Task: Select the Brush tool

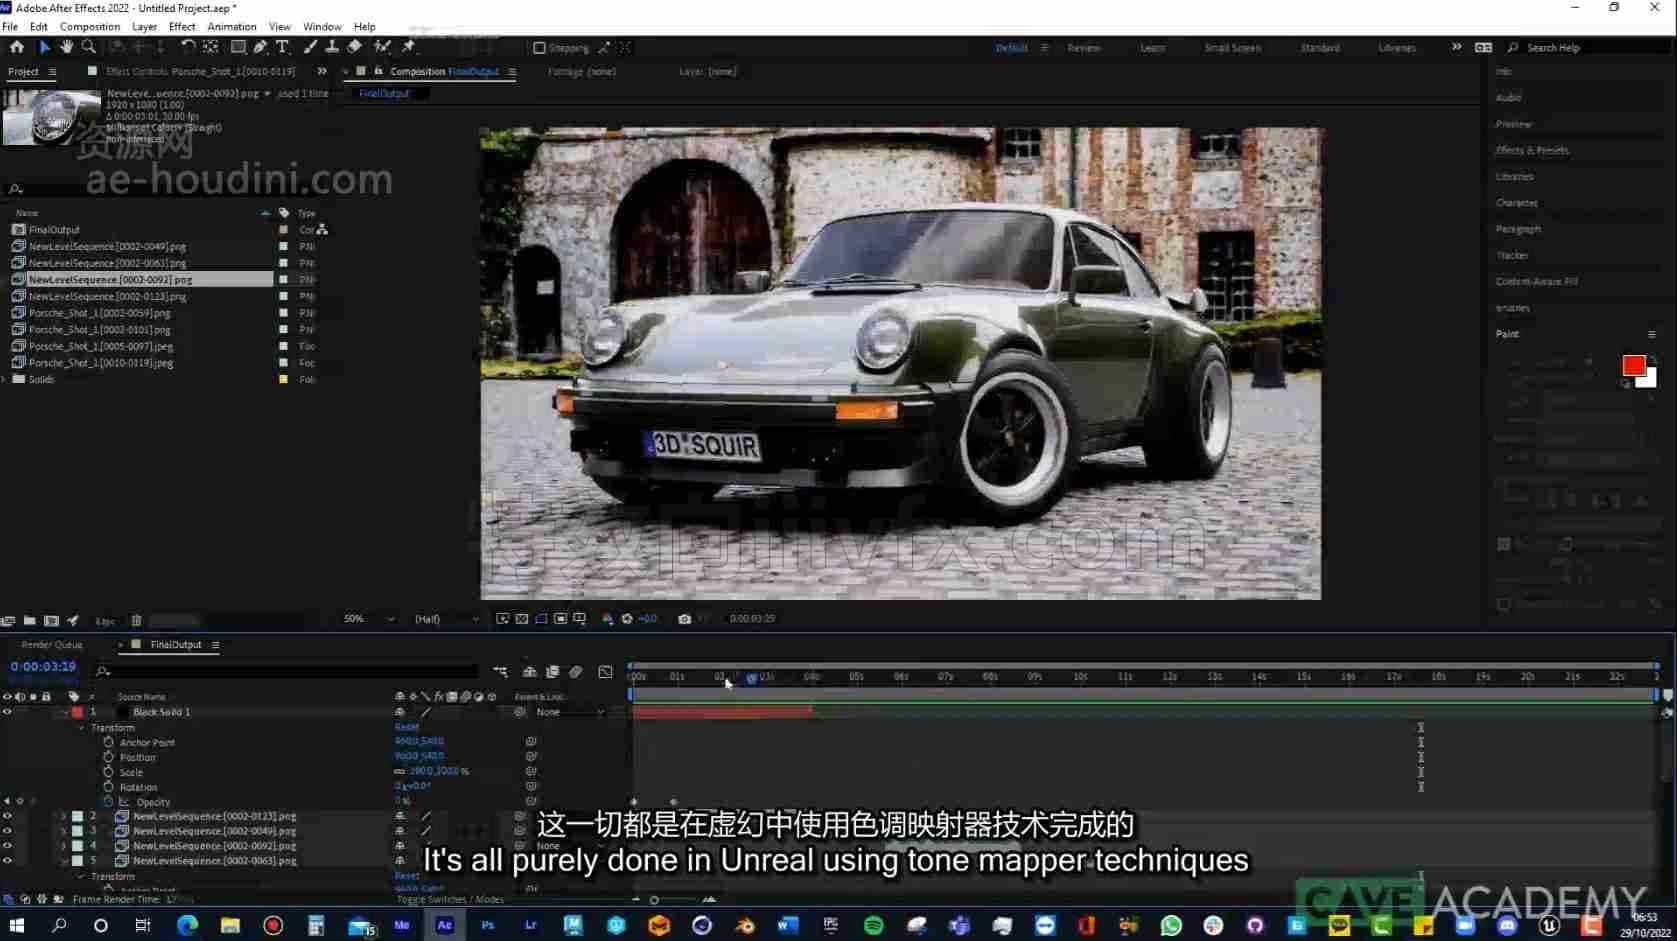Action: [x=310, y=47]
